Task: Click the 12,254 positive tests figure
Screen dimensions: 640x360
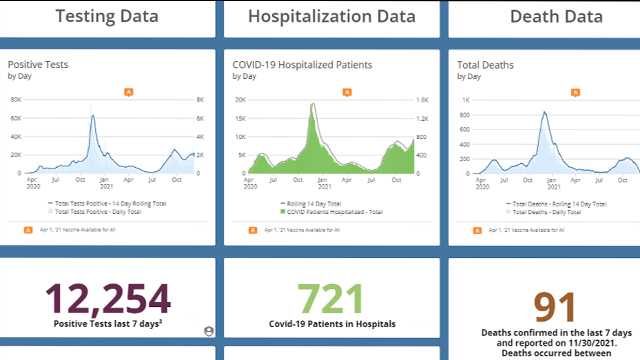Action: (108, 300)
